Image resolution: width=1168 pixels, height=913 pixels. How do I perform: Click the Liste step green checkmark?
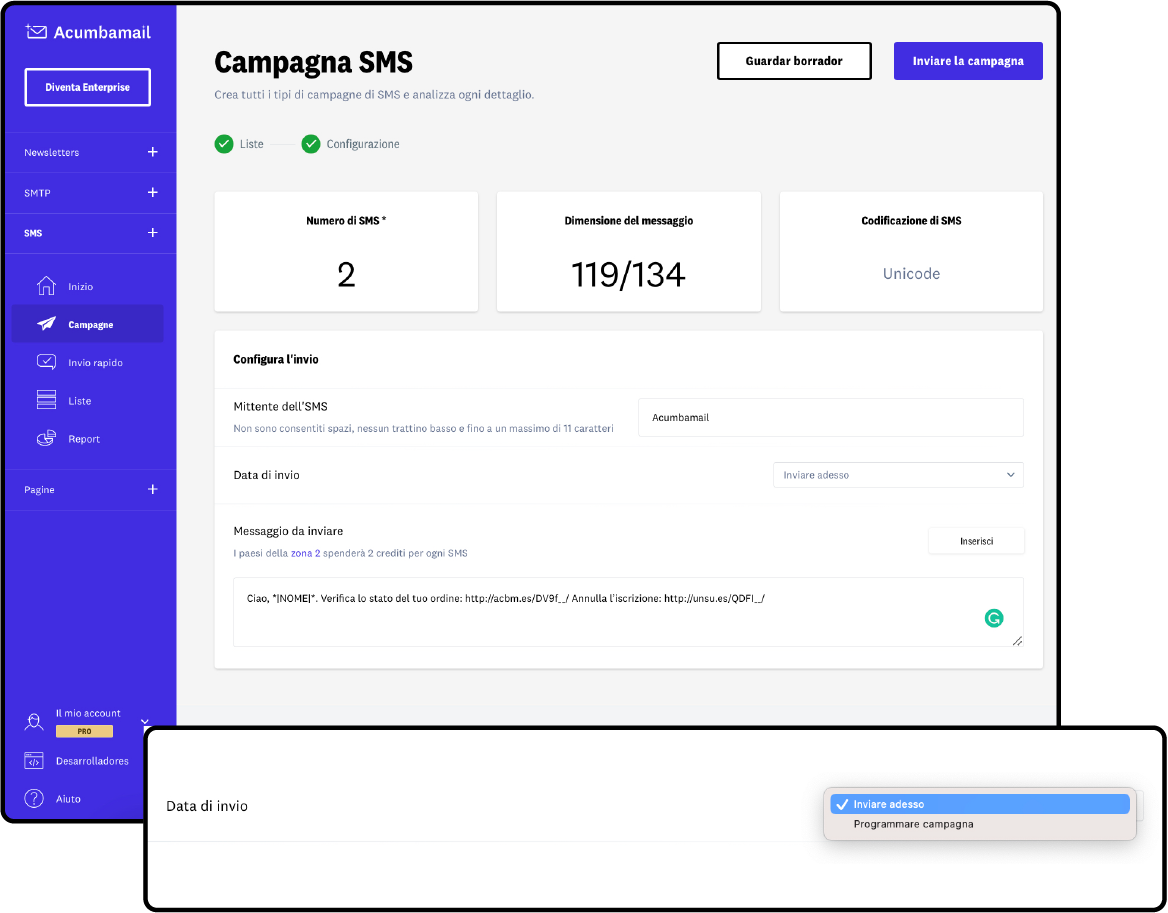(224, 144)
